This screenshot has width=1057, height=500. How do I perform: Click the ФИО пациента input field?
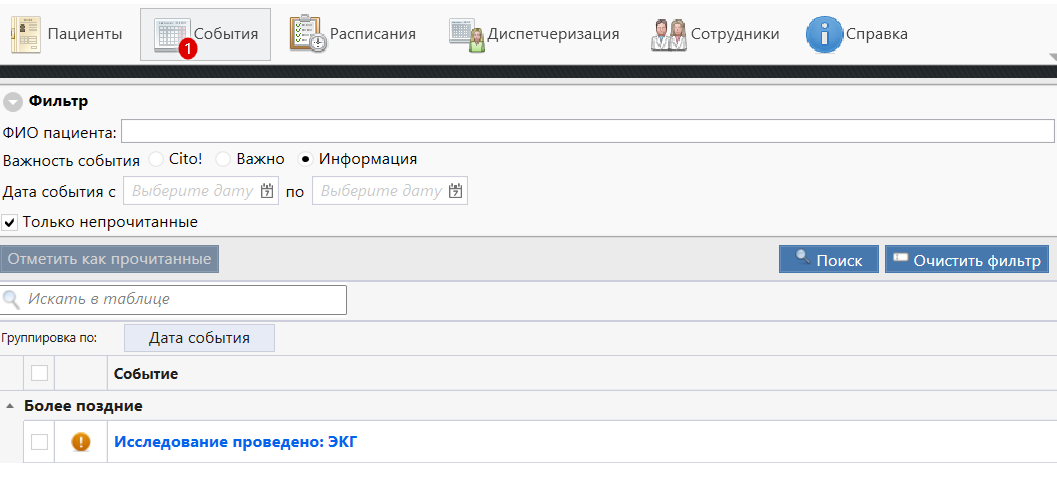click(x=587, y=132)
